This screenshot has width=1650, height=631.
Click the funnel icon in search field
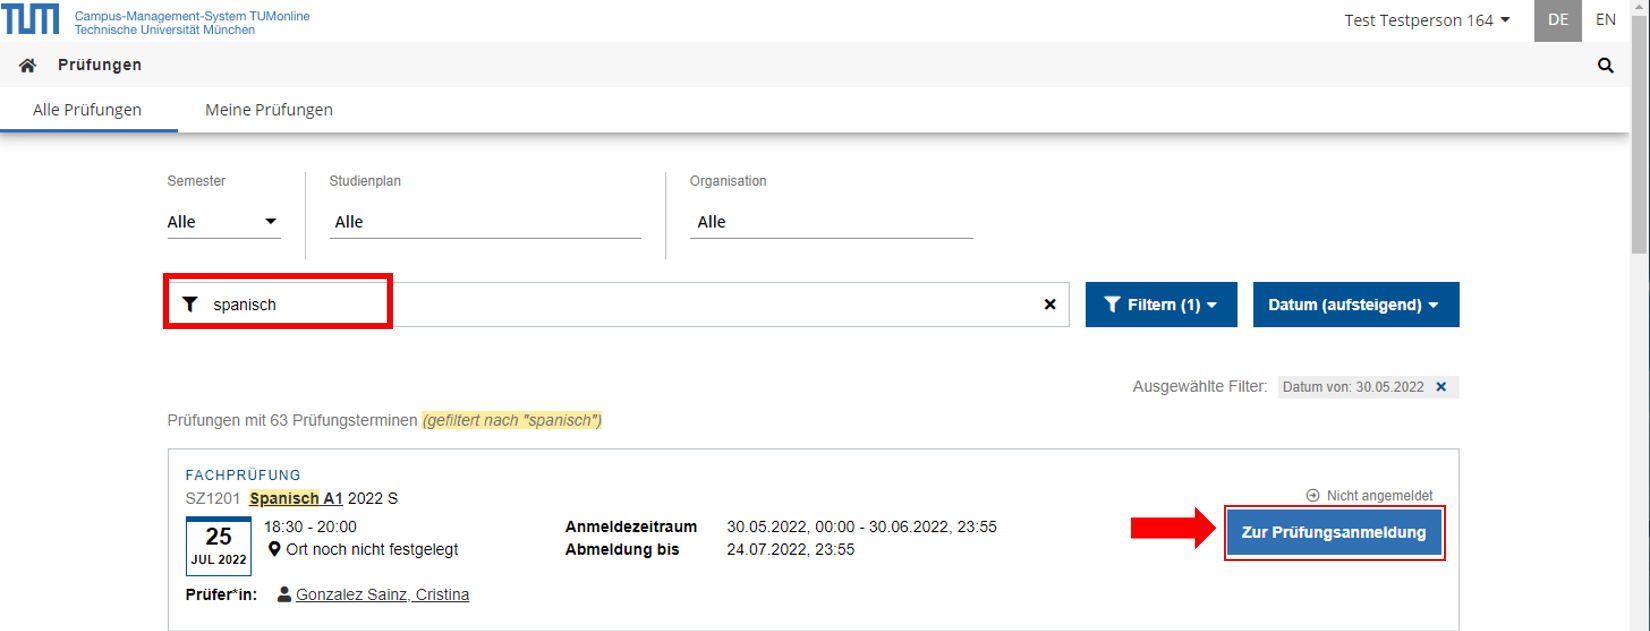pyautogui.click(x=190, y=305)
